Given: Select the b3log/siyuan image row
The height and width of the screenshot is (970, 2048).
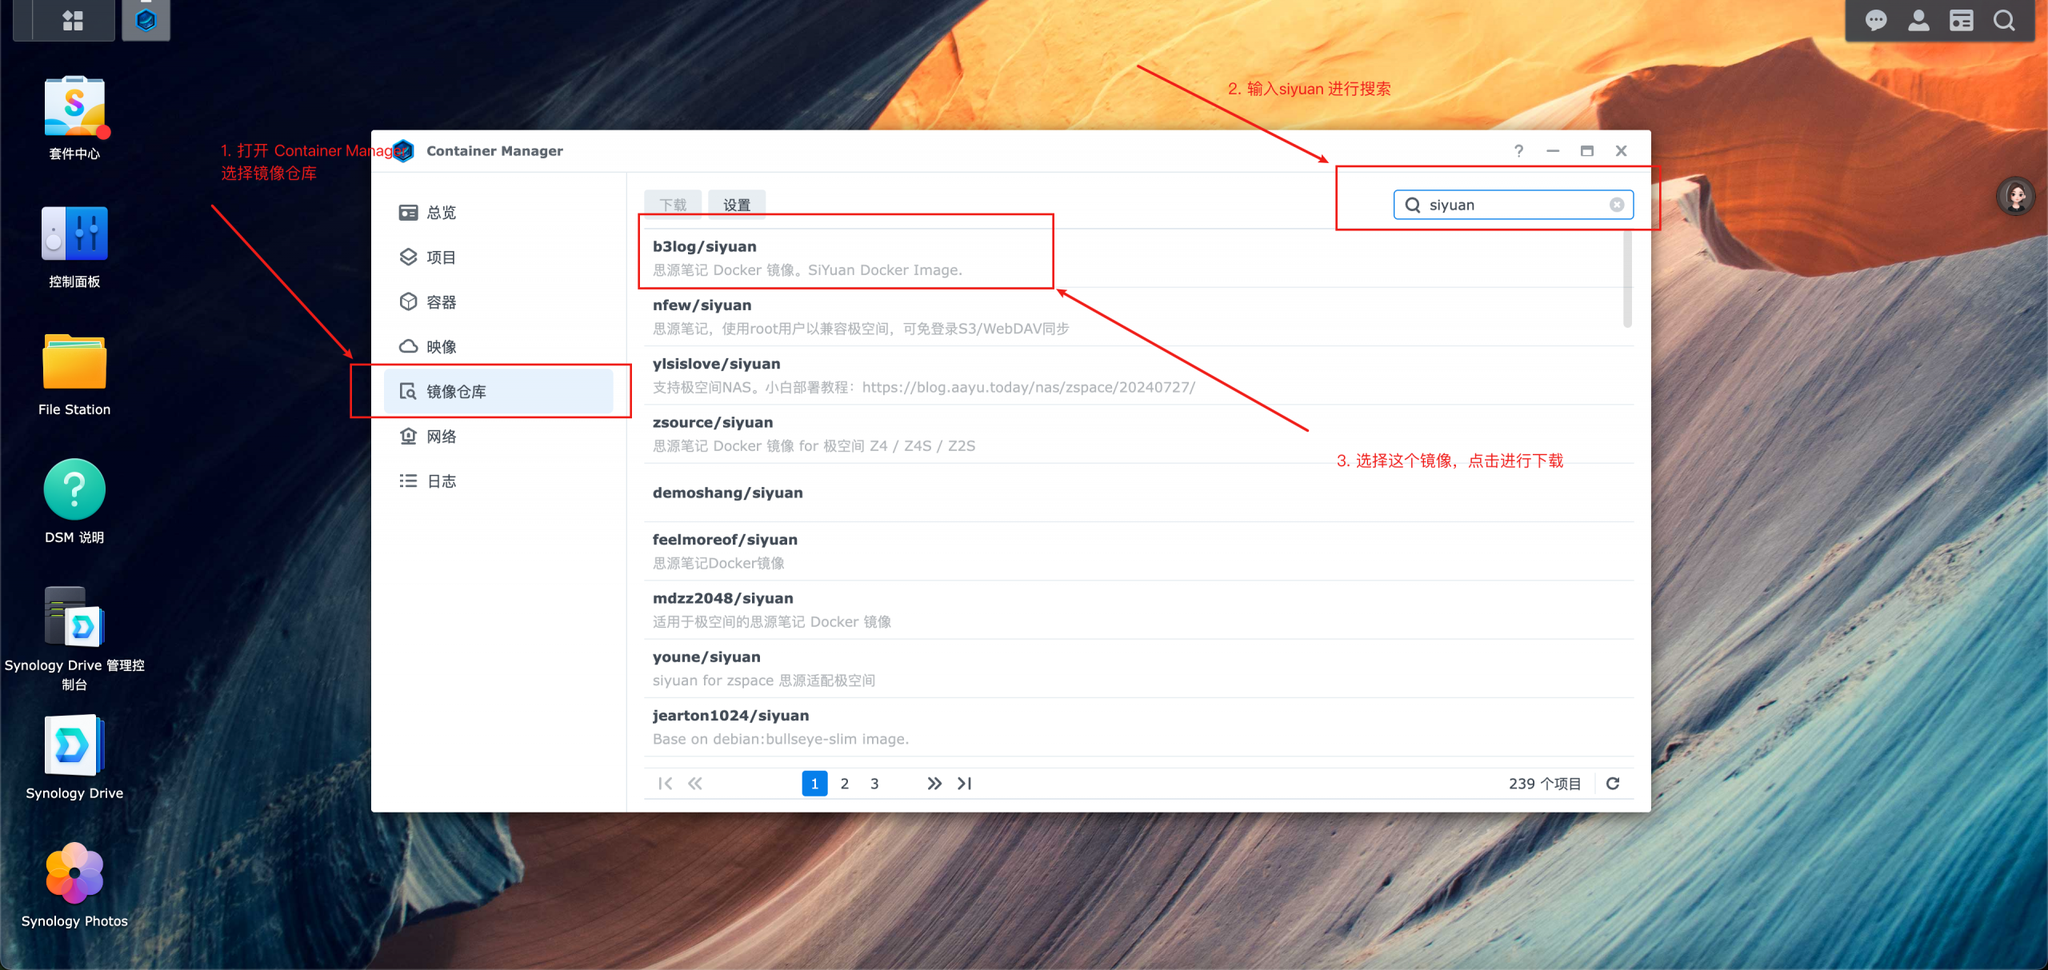Looking at the screenshot, I should pyautogui.click(x=1138, y=258).
